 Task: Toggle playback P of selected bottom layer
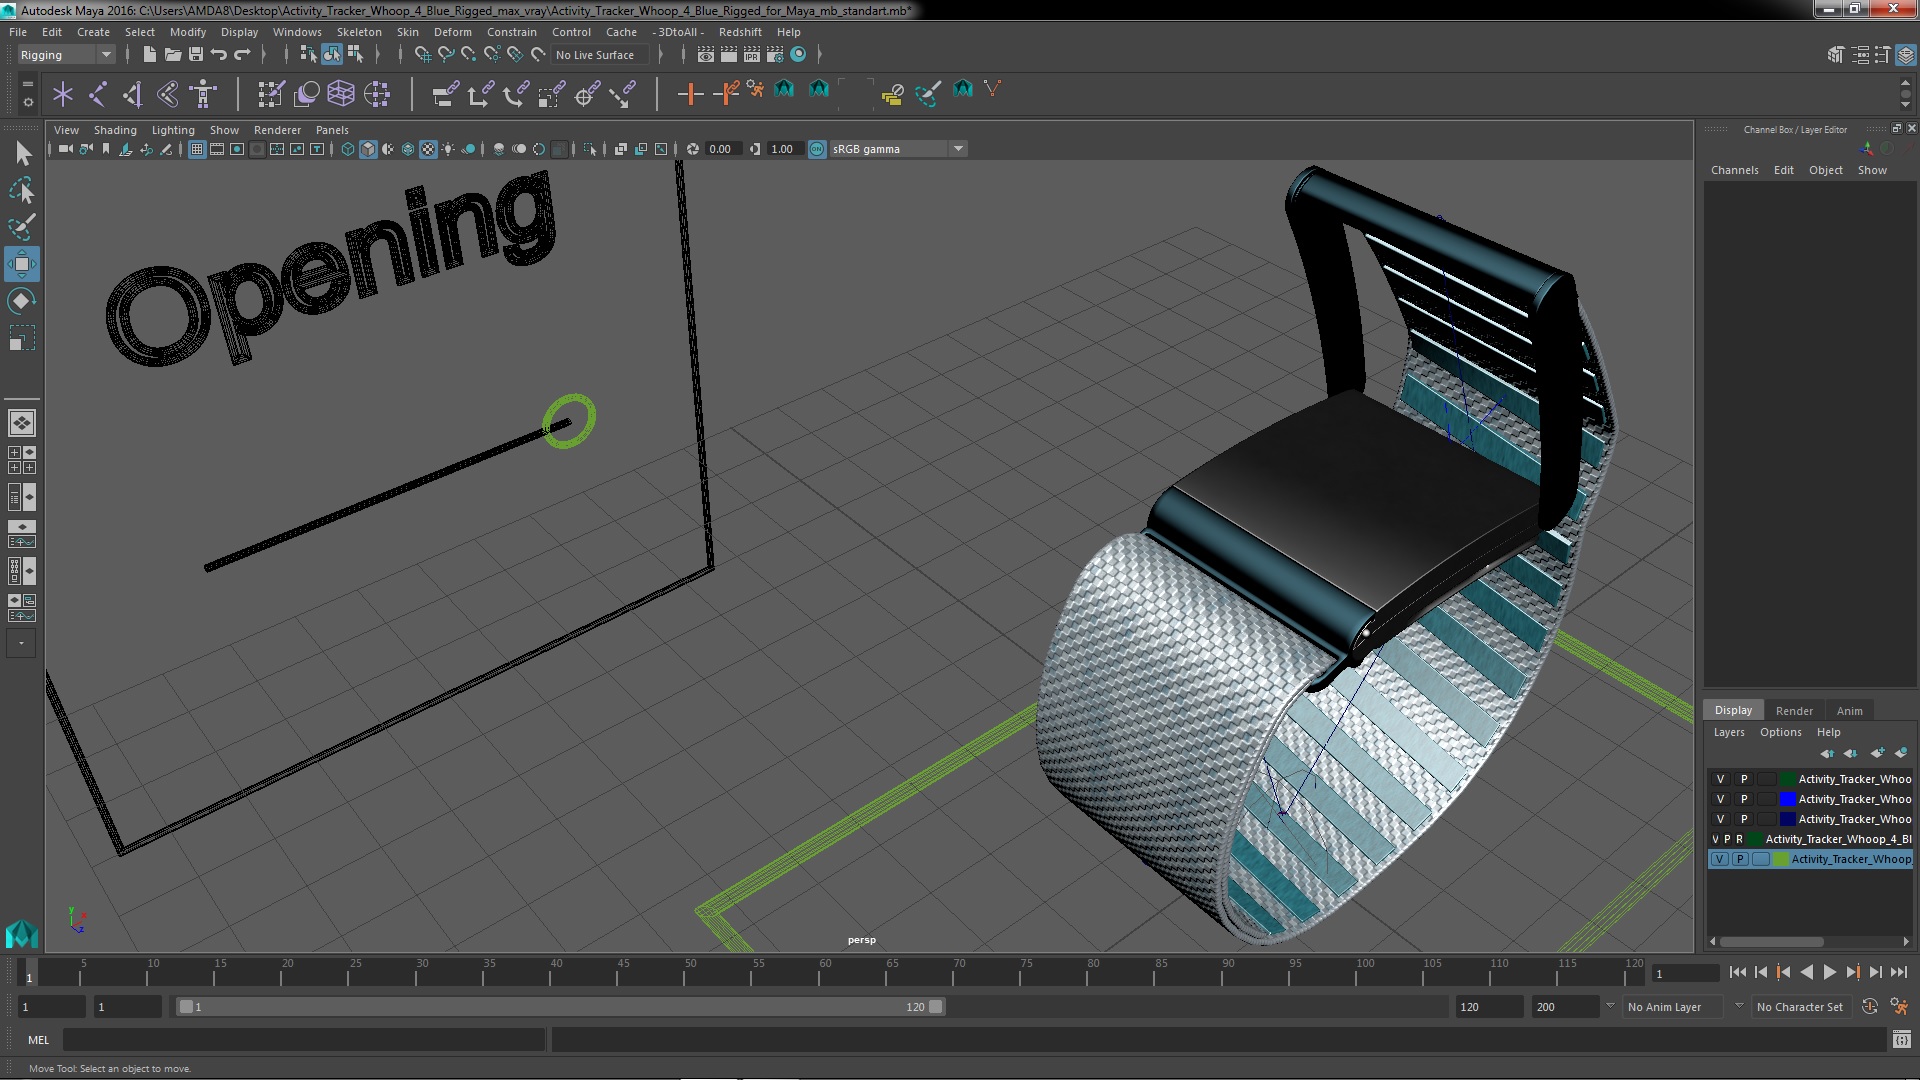[x=1740, y=859]
